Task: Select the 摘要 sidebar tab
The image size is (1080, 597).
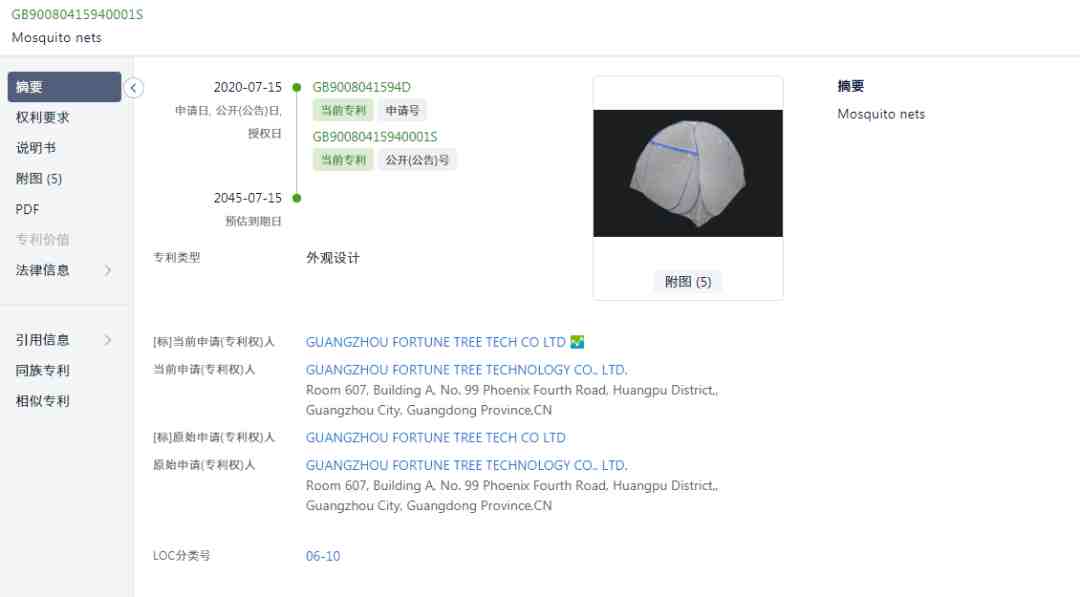Action: (x=64, y=87)
